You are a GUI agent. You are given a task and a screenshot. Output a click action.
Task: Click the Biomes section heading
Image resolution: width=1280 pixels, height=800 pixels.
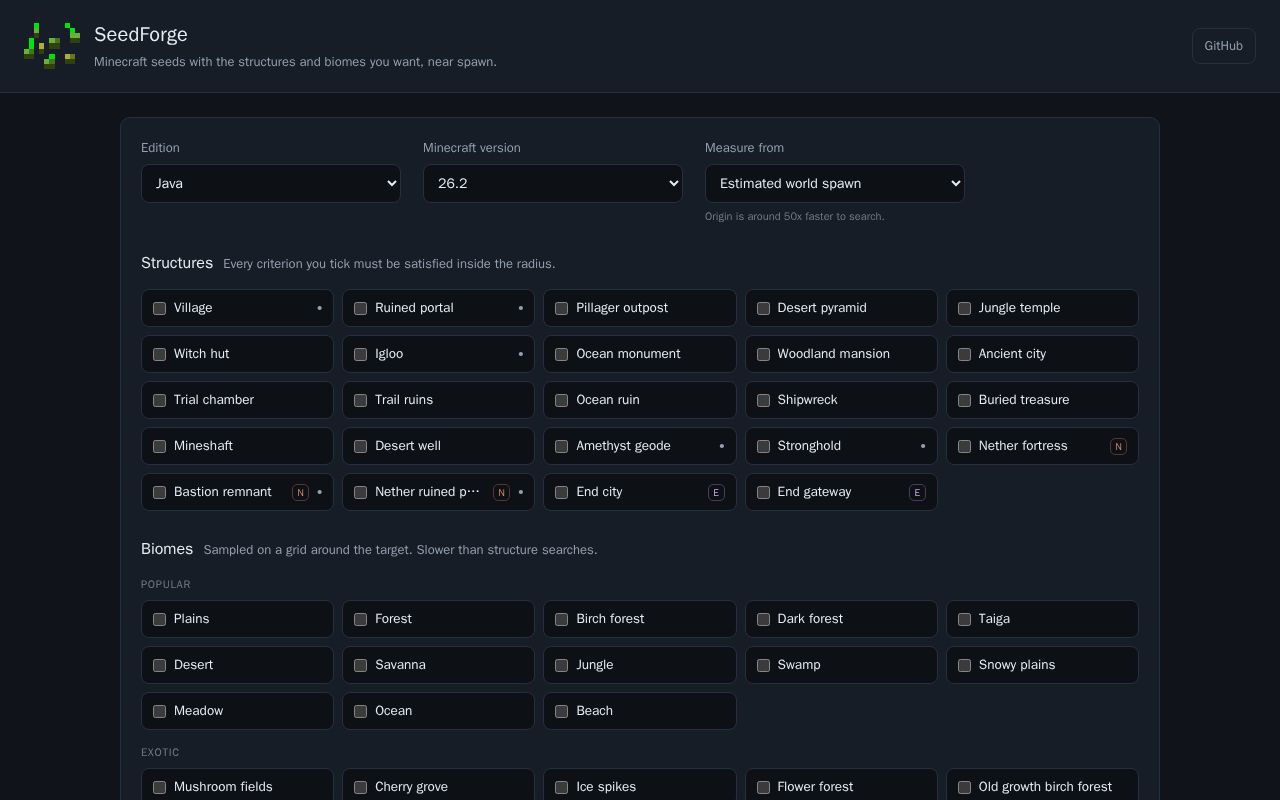point(167,549)
